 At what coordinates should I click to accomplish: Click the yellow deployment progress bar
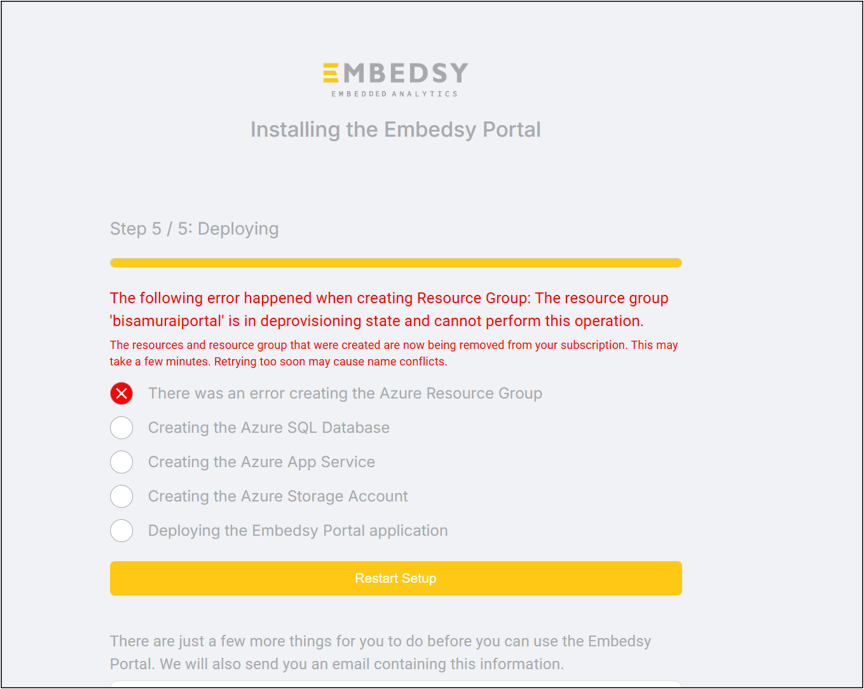(395, 262)
